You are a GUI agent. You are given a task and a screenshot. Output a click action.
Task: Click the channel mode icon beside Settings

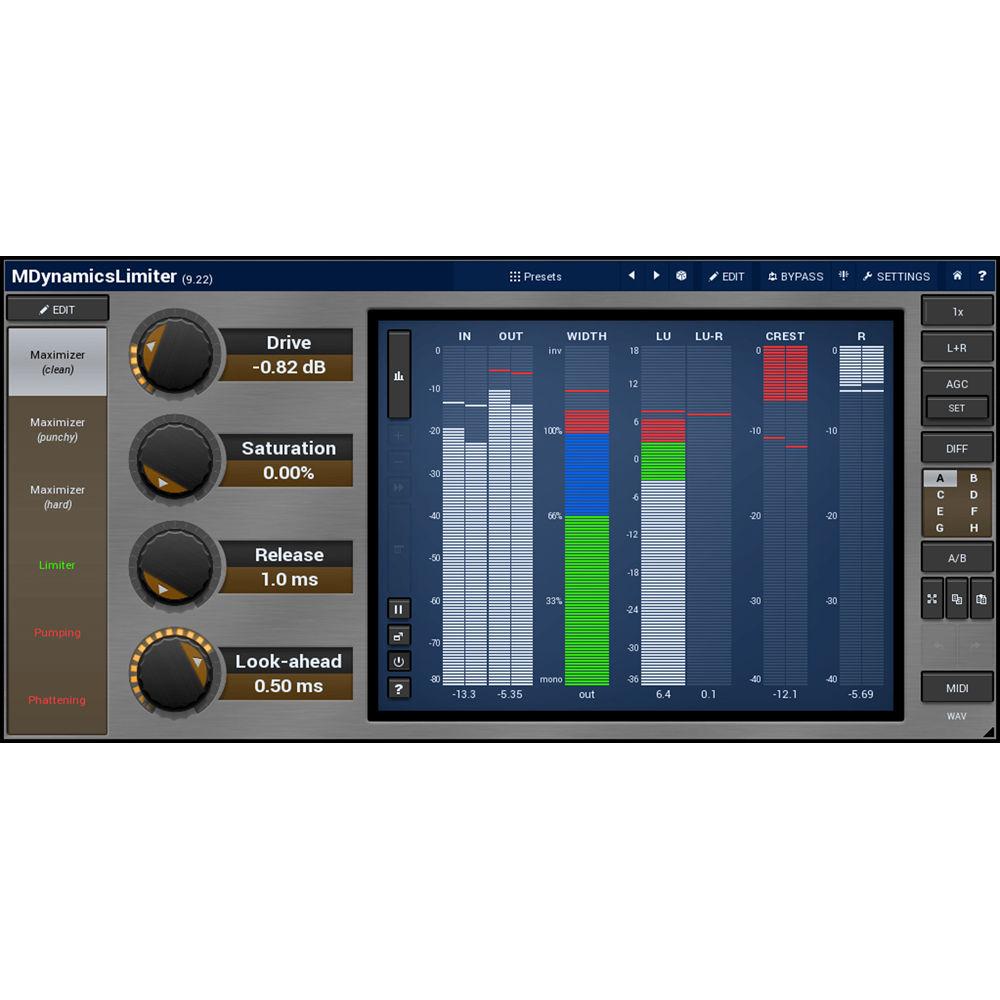pos(843,276)
